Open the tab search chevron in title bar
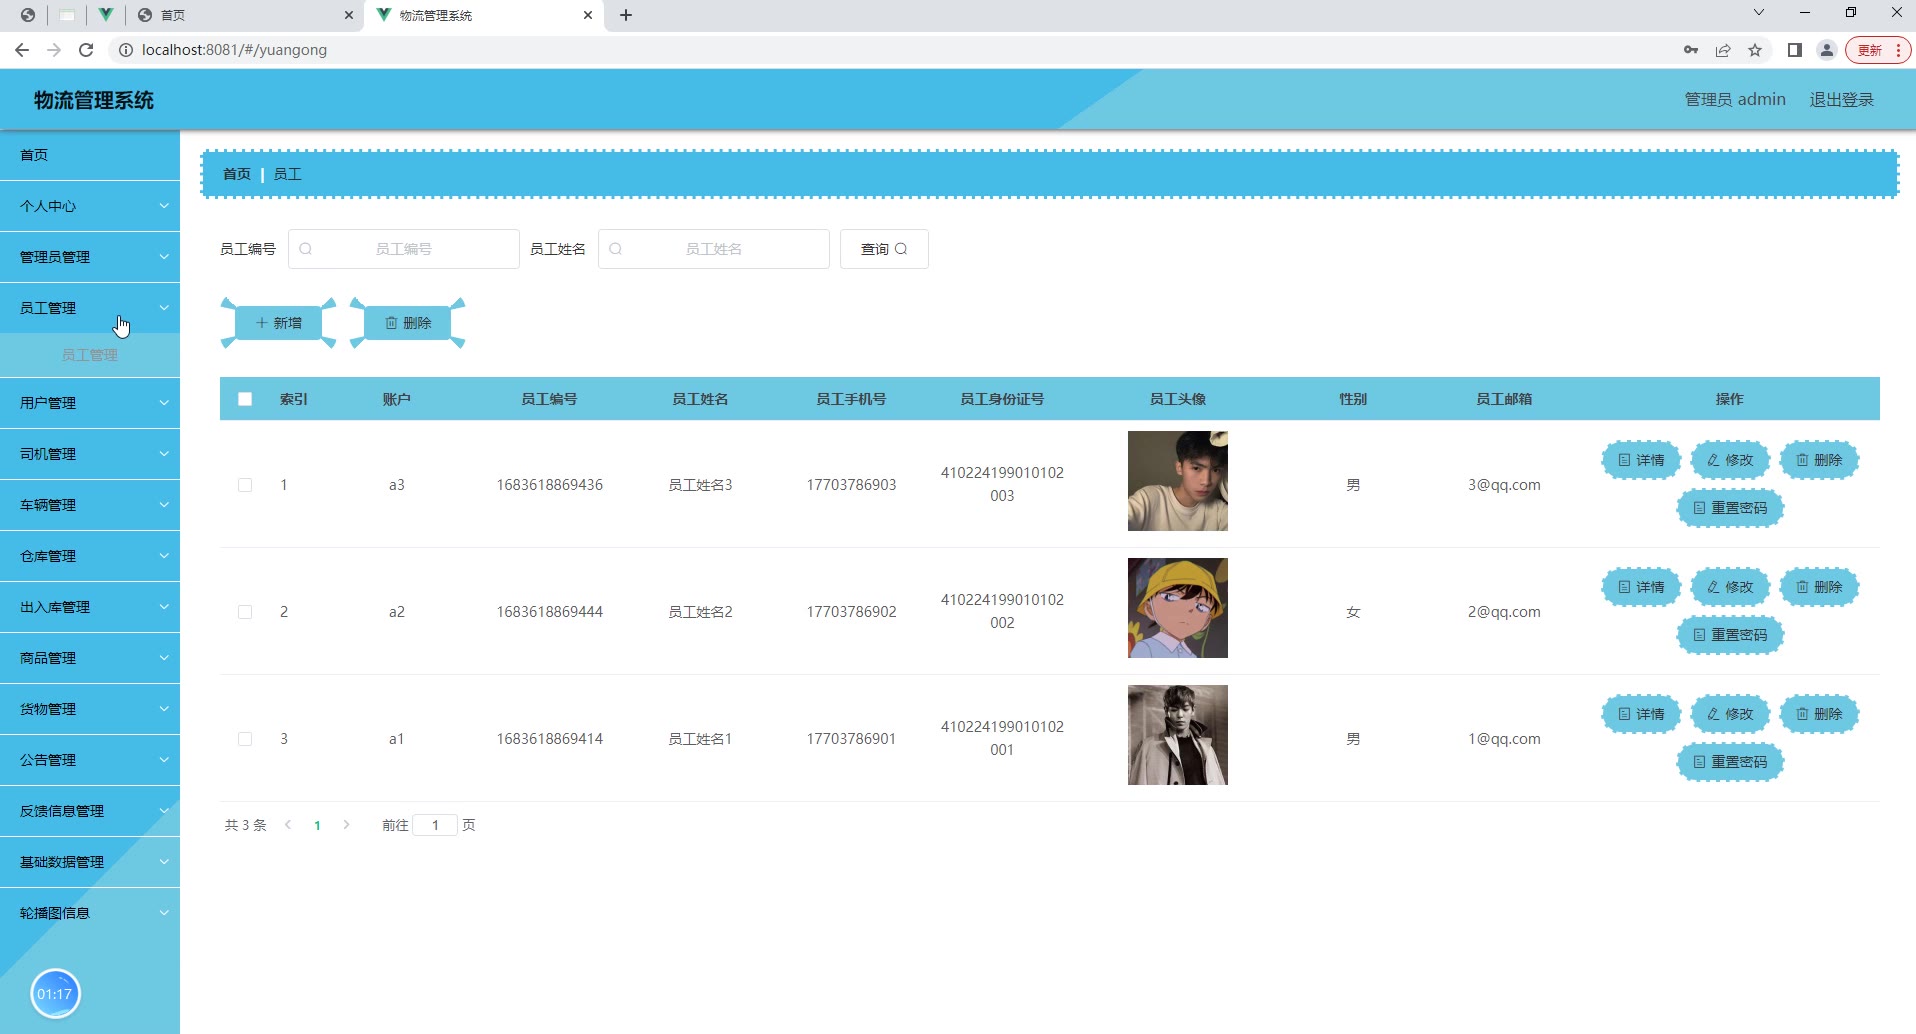 1759,13
